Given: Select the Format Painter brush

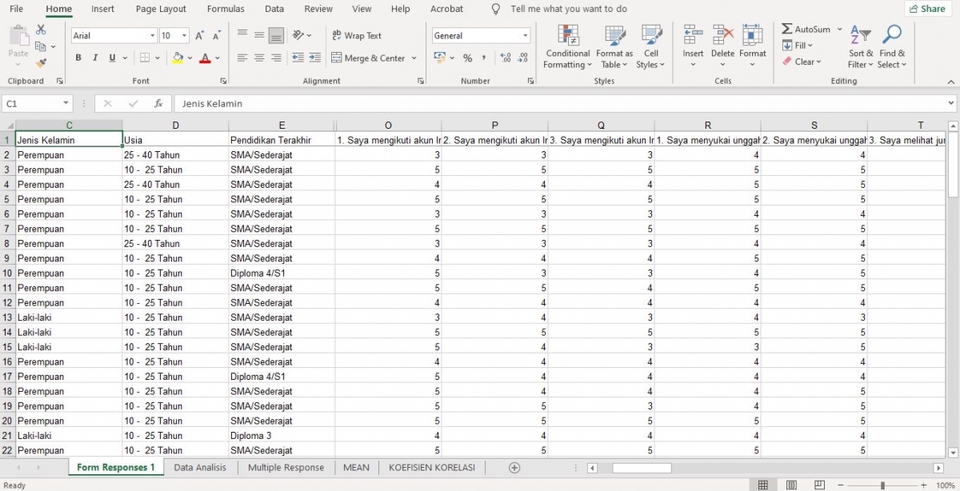Looking at the screenshot, I should (x=41, y=62).
